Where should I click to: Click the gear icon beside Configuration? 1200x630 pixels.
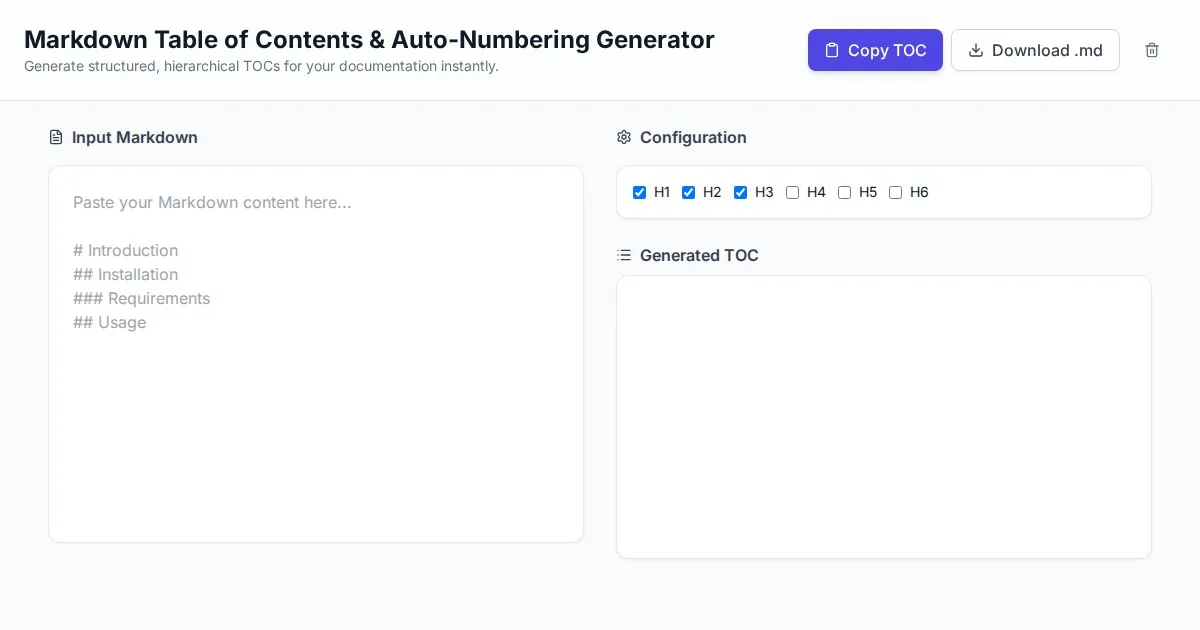(624, 137)
